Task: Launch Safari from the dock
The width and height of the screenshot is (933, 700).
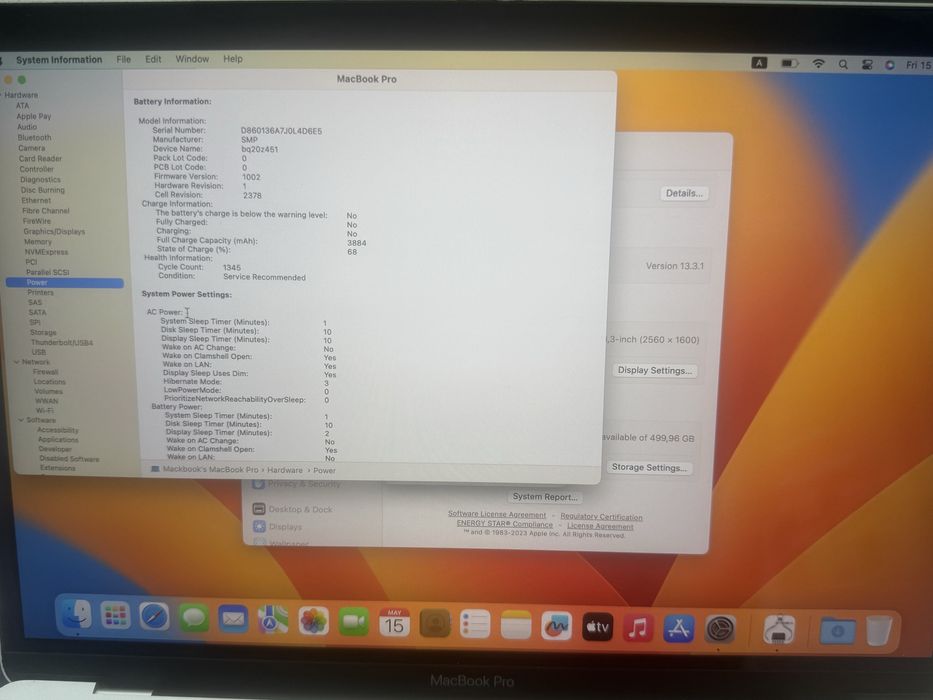Action: click(154, 616)
